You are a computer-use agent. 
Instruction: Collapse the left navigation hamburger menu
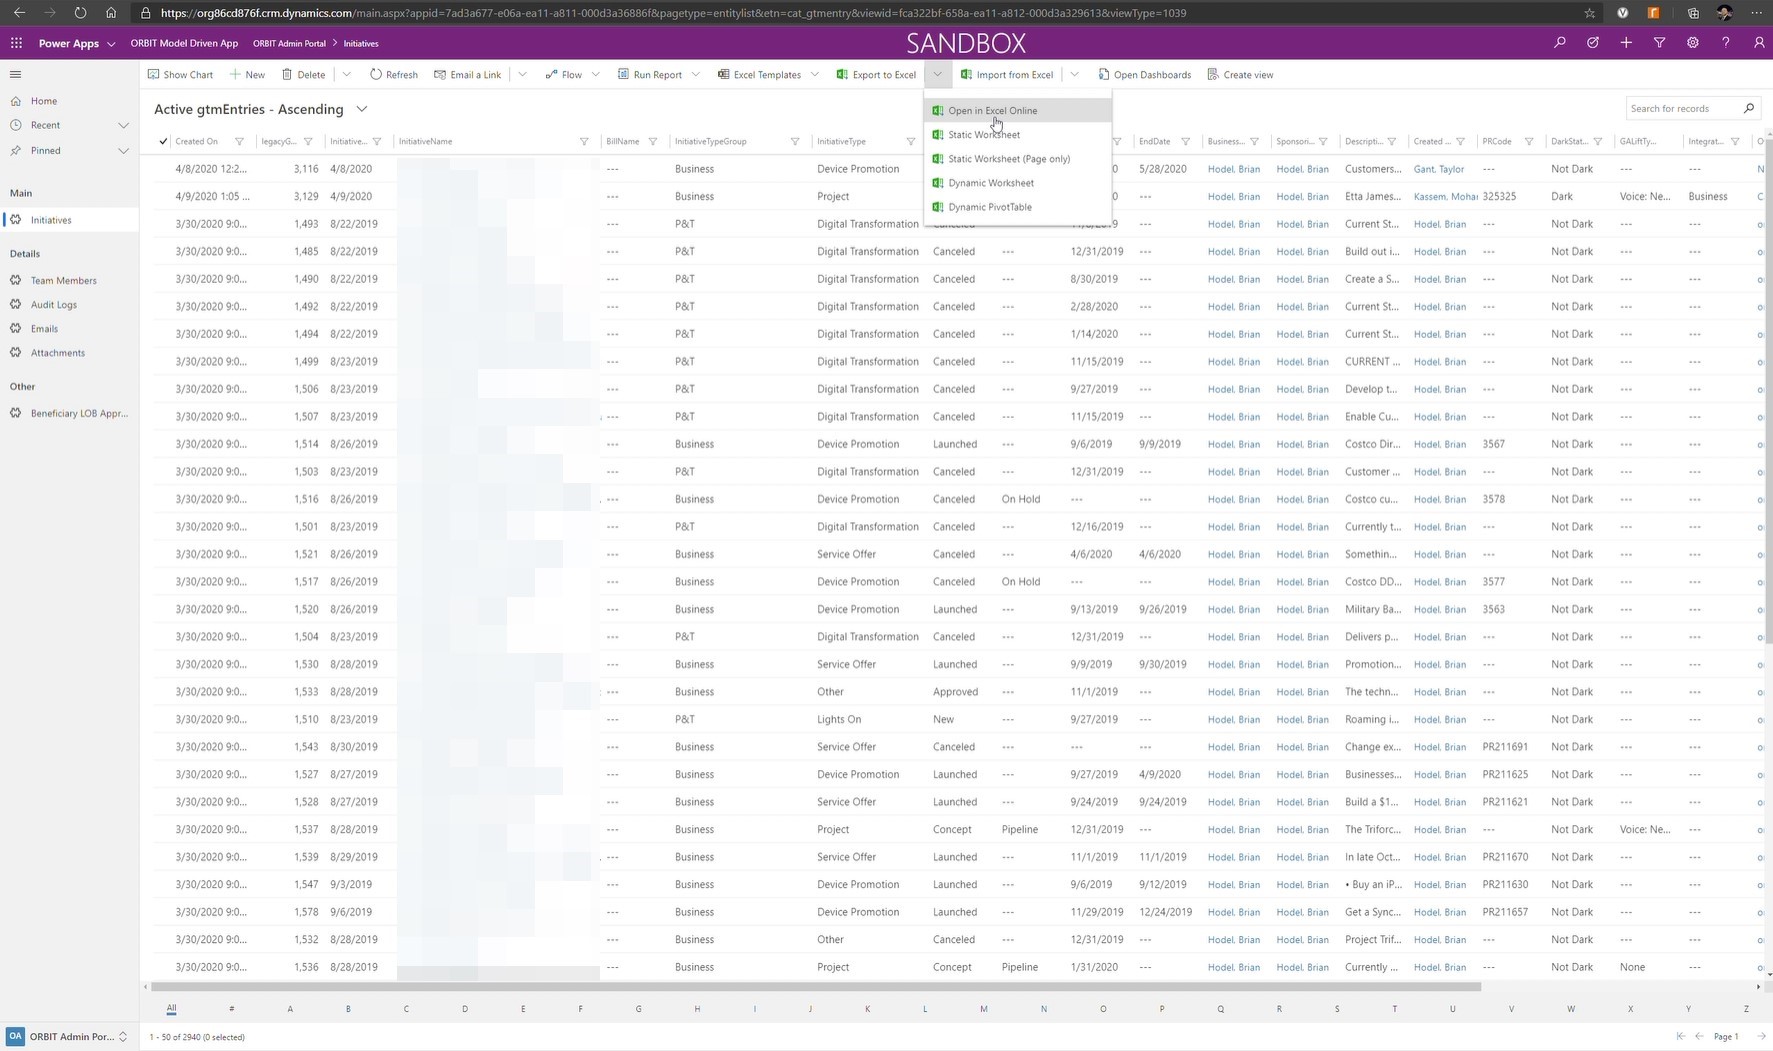(15, 74)
